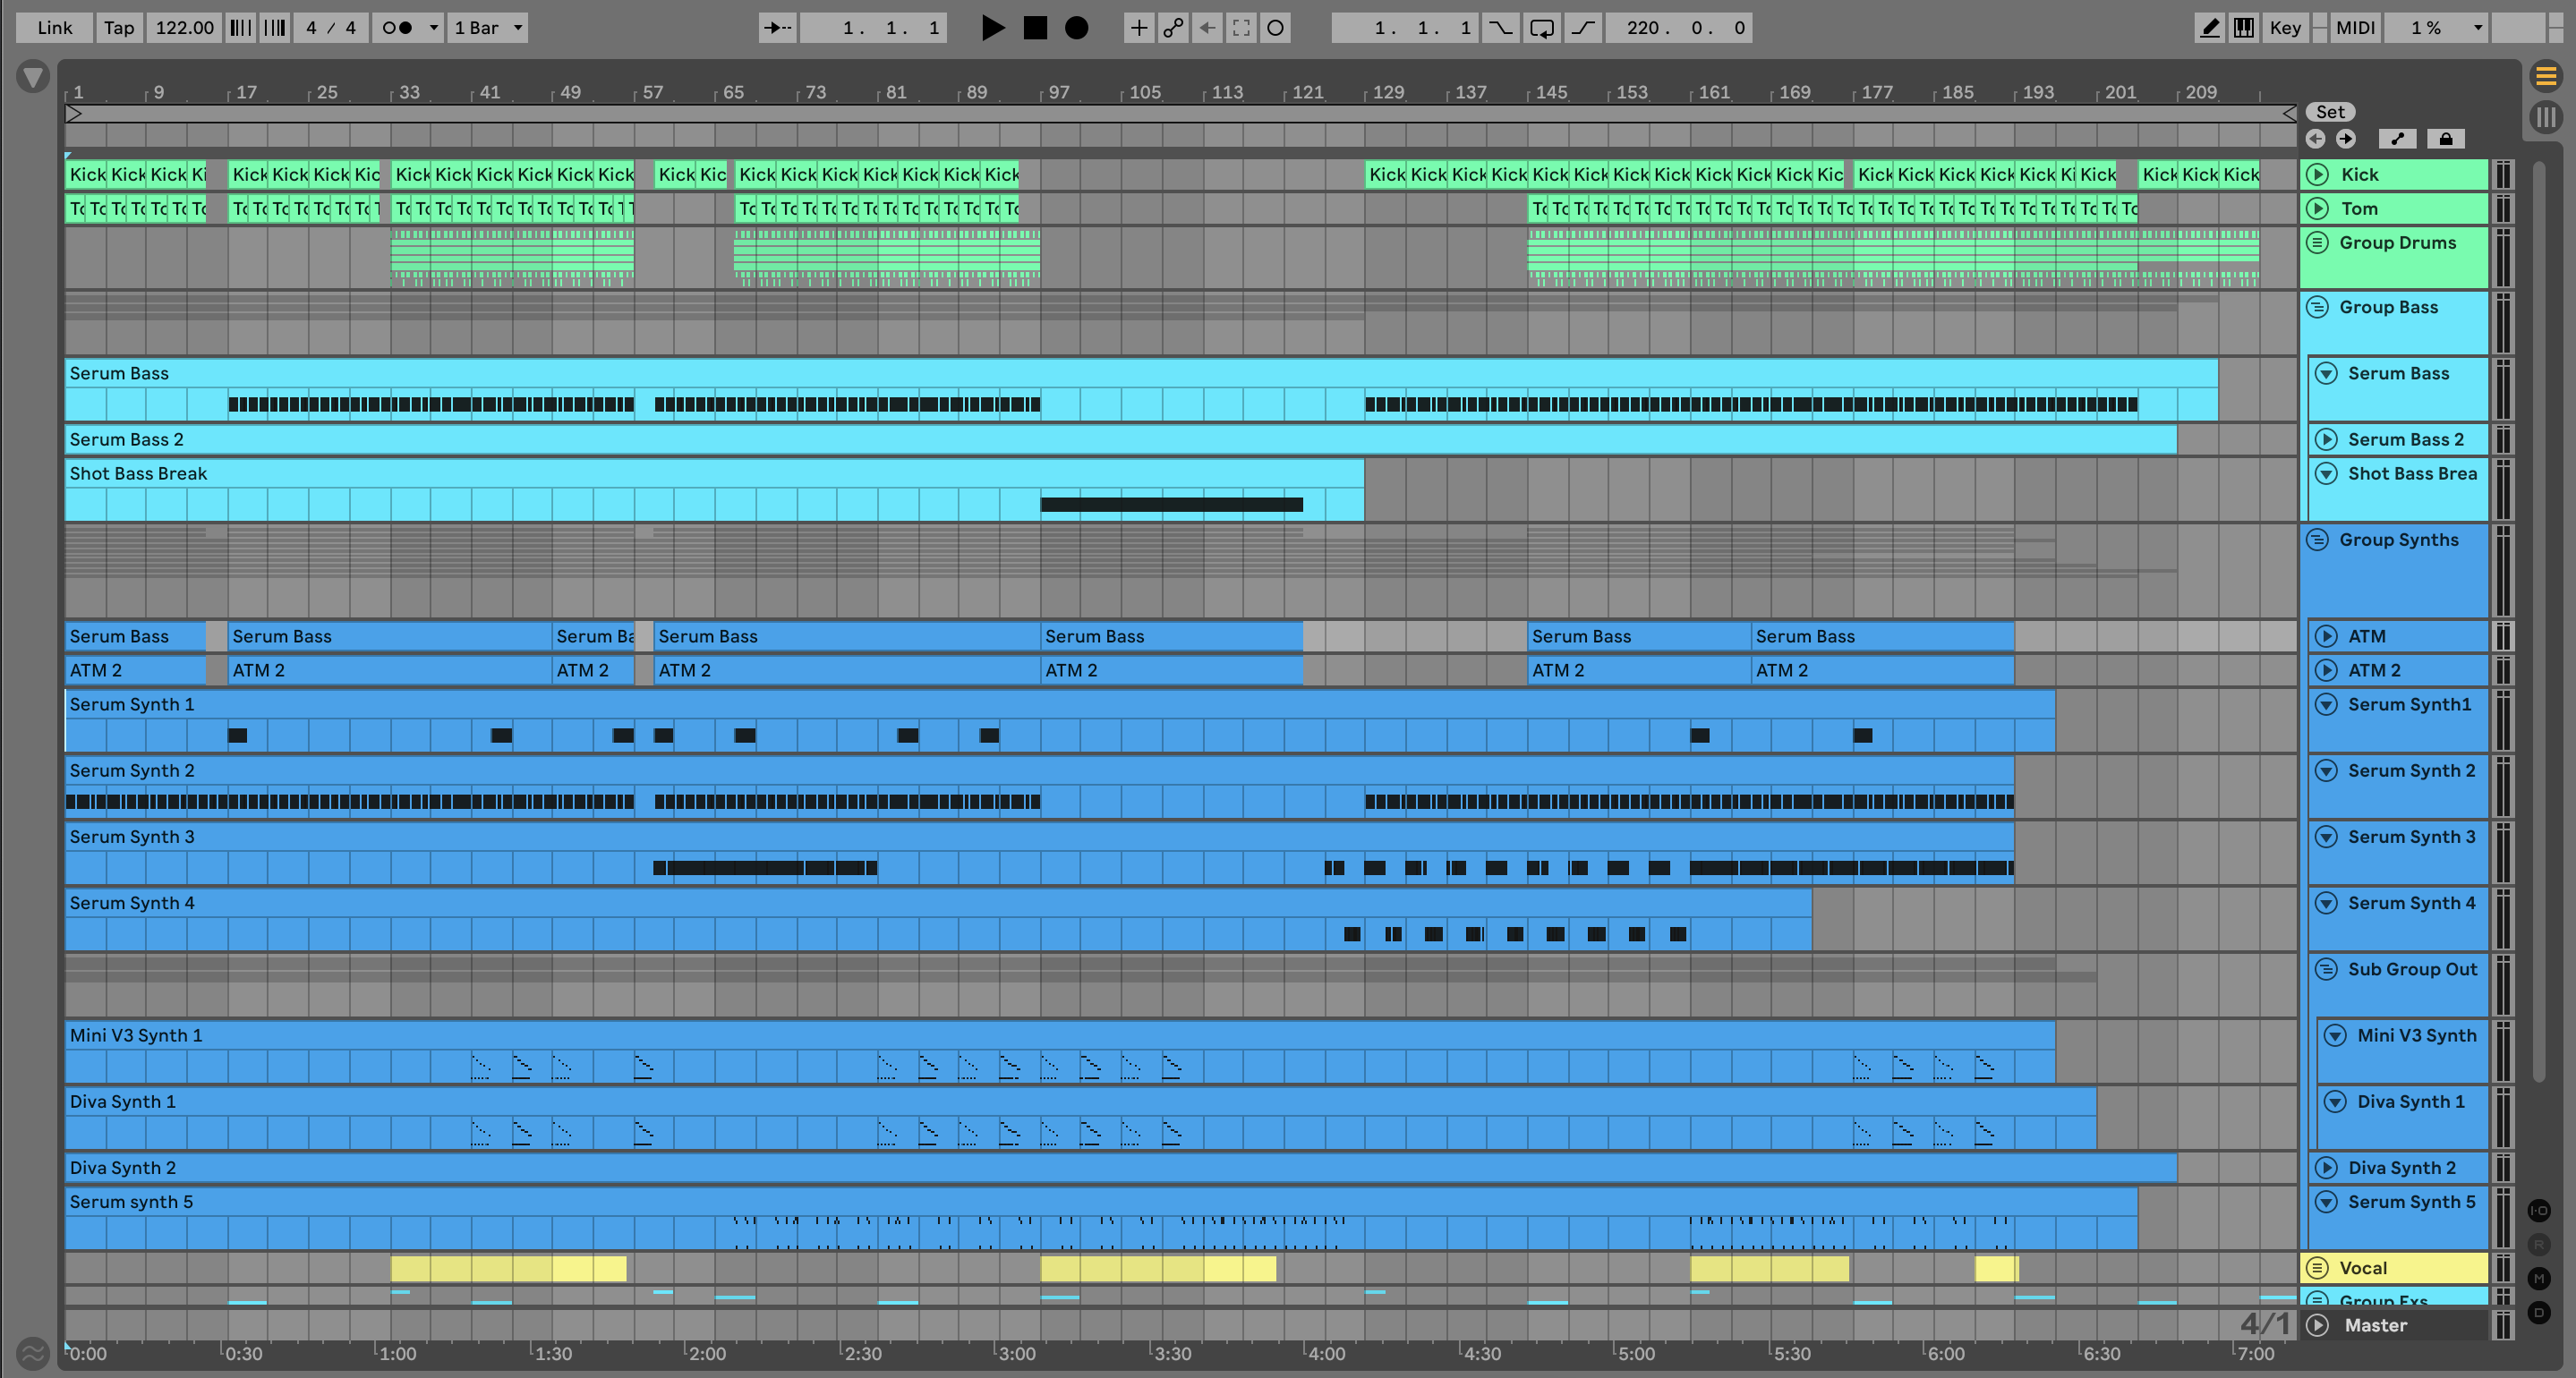2576x1378 pixels.
Task: Click the Set locator button
Action: [x=2329, y=112]
